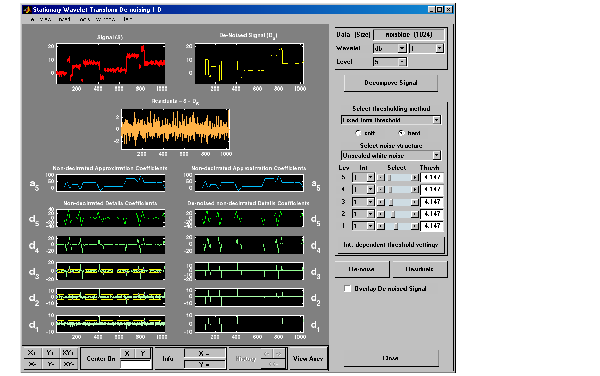Viewport: 600px width, 376px height.
Task: Click left arrow of level 5 slider
Action: coord(380,177)
